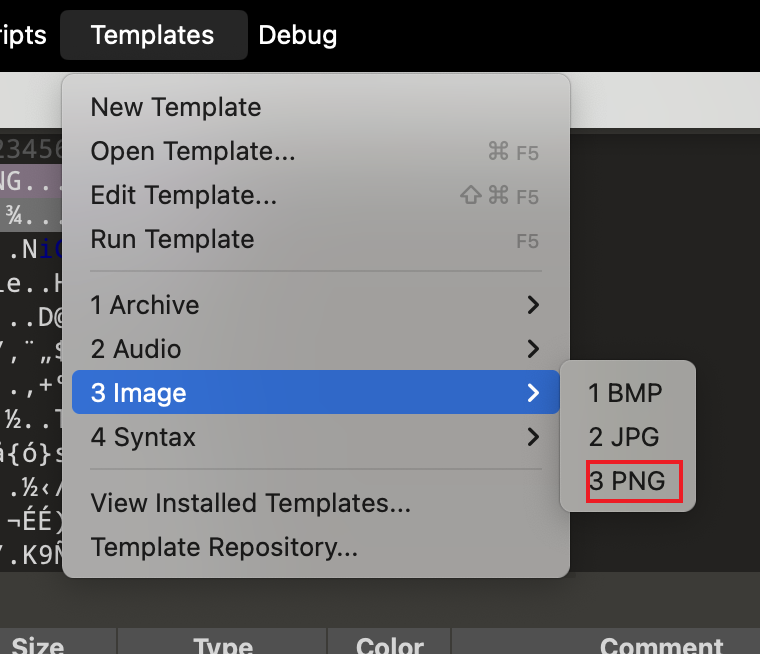Click the Type column header
The image size is (760, 654).
pos(223,646)
